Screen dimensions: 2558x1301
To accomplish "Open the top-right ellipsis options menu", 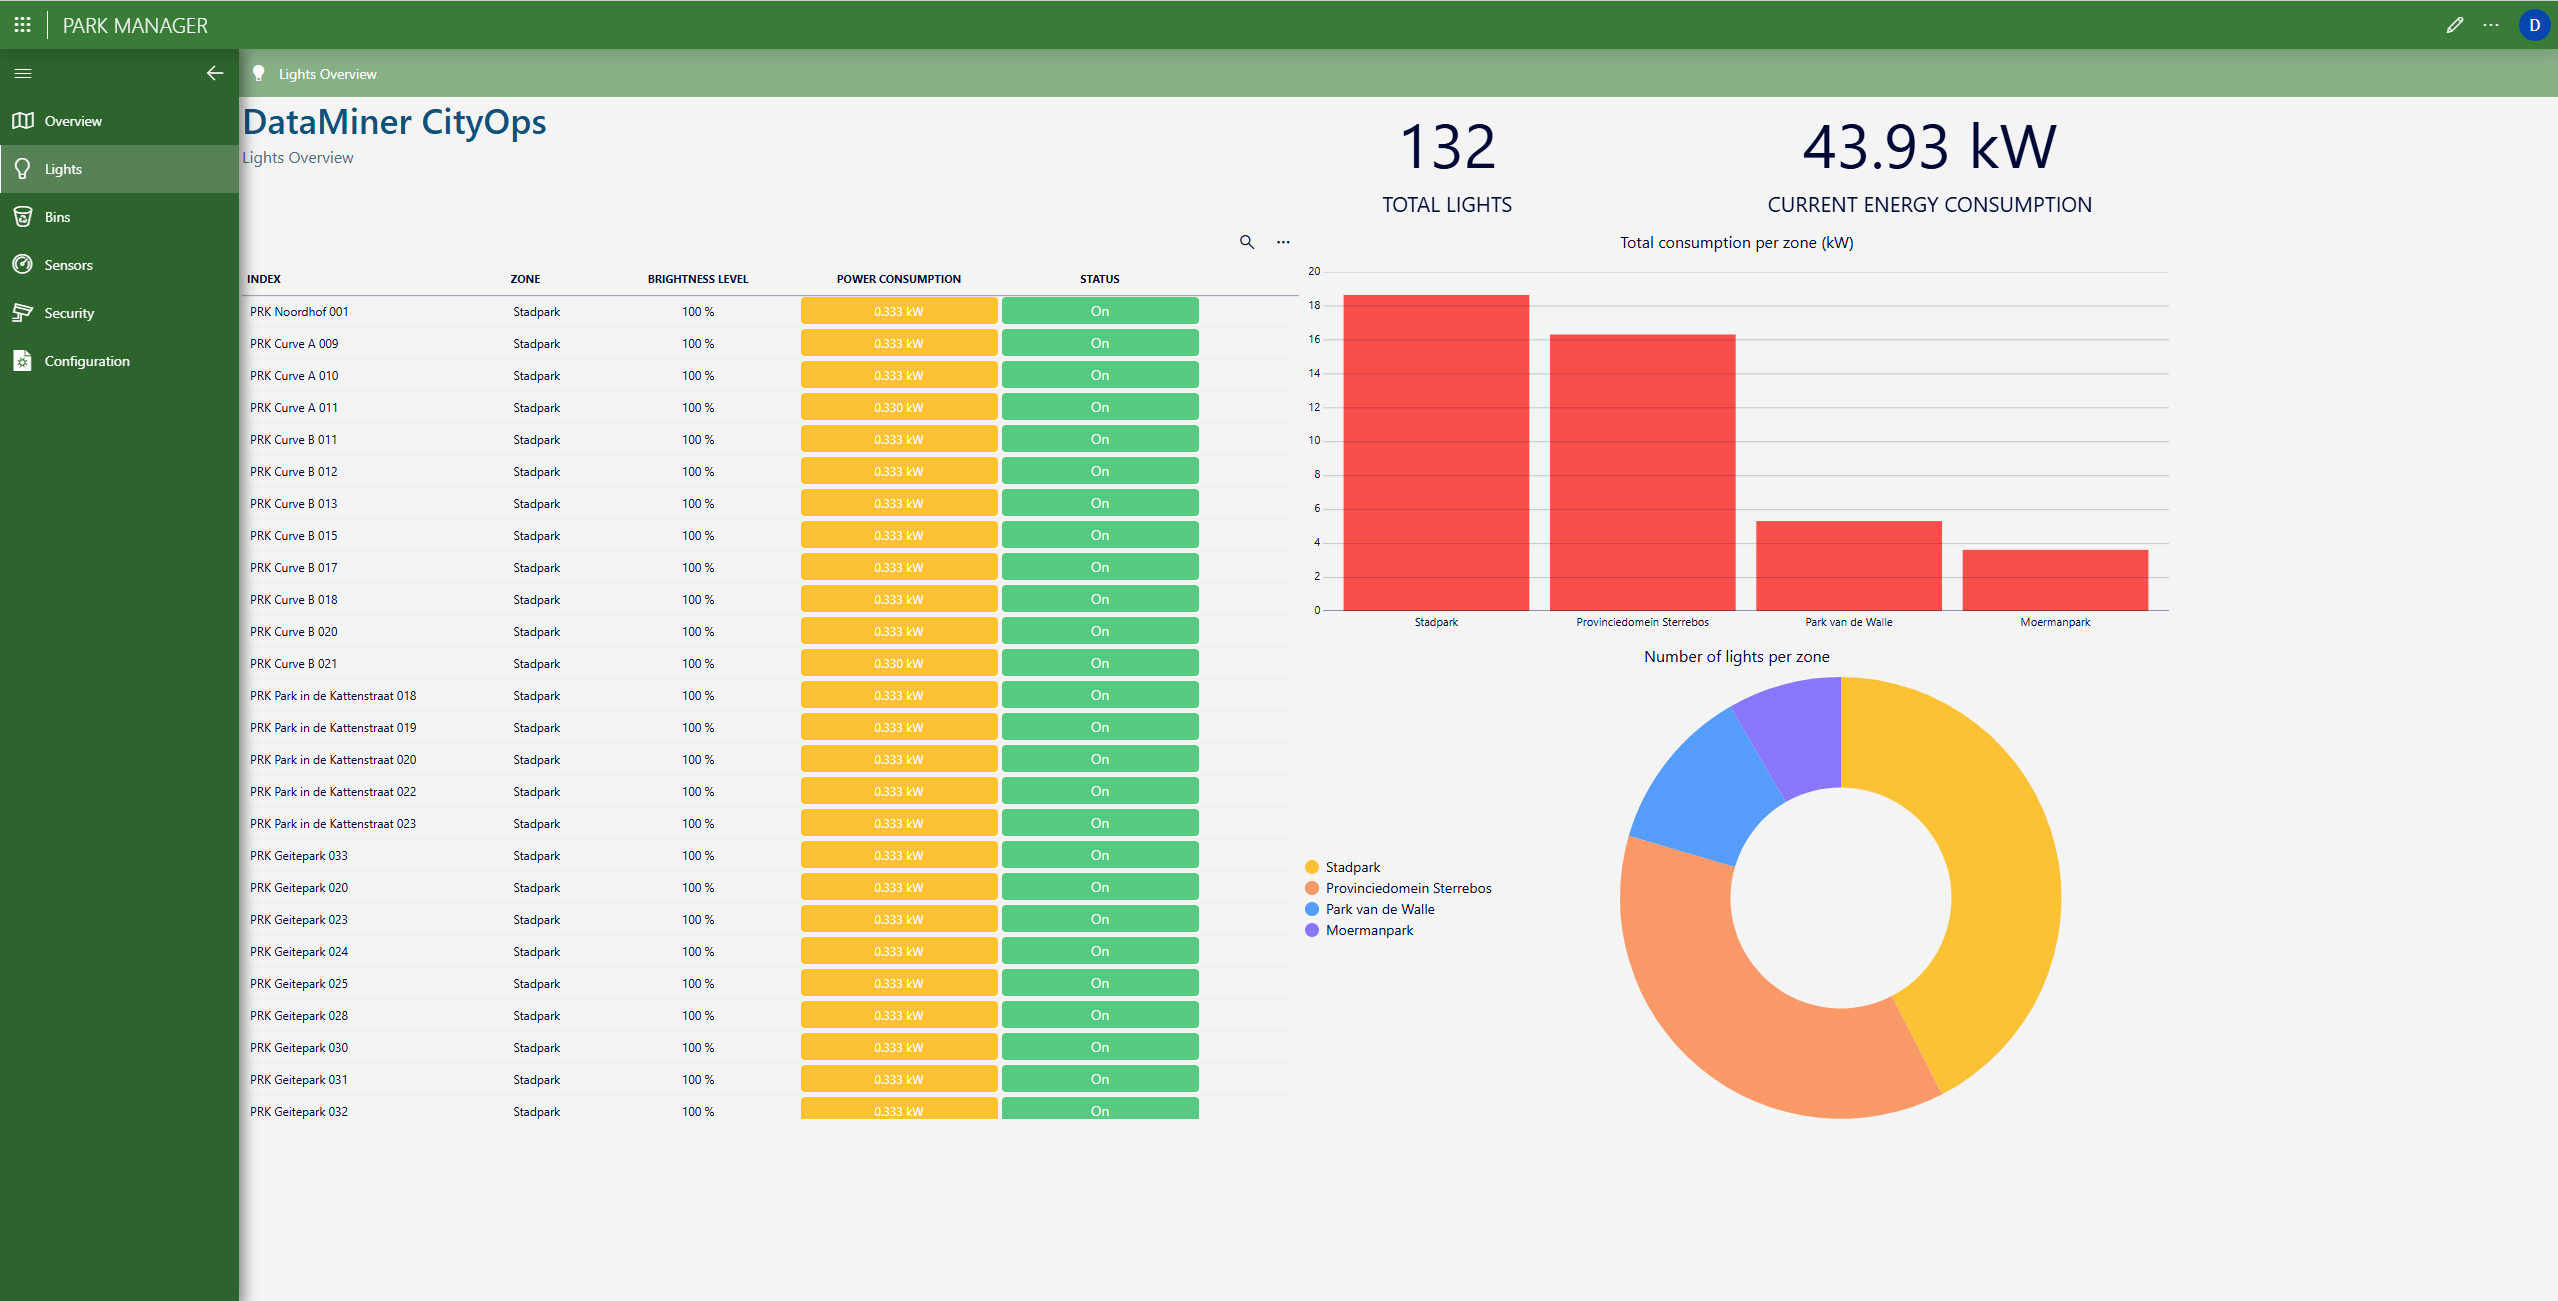I will point(2491,25).
